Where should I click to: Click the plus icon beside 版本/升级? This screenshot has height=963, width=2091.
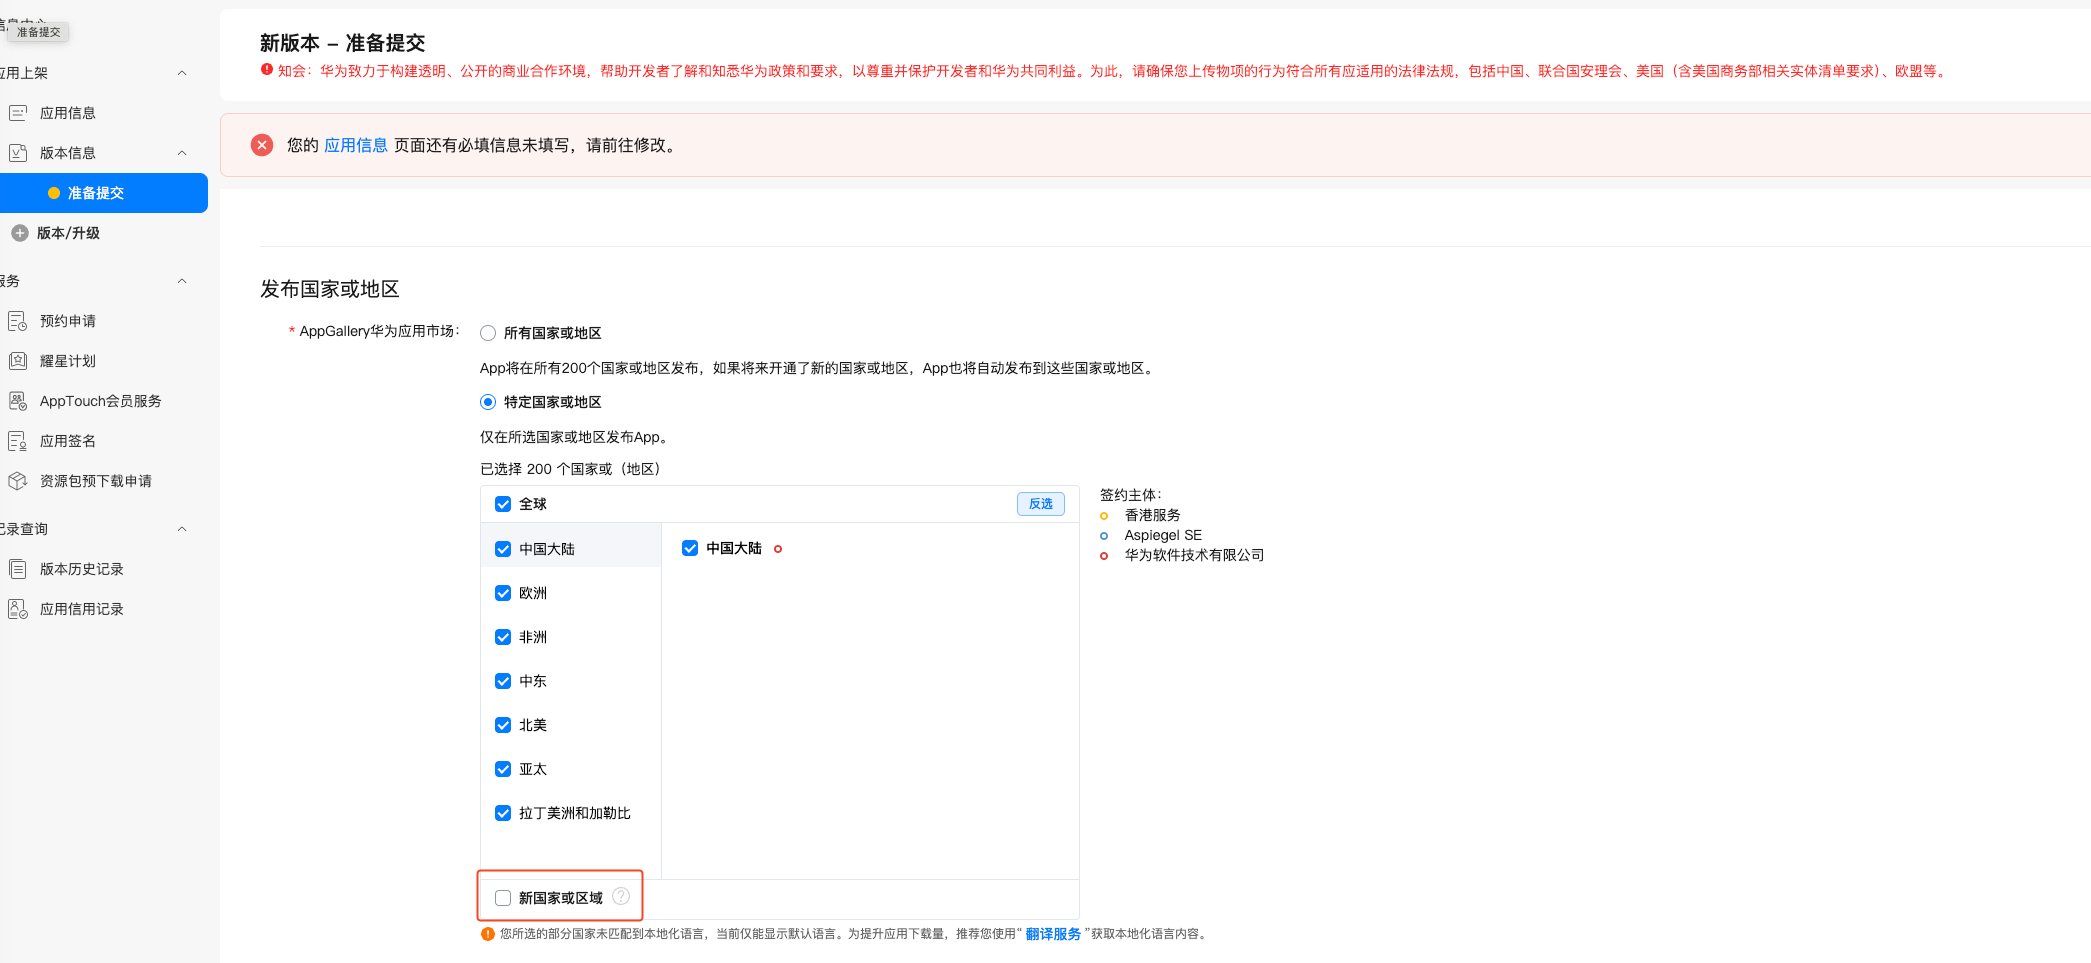(x=19, y=233)
